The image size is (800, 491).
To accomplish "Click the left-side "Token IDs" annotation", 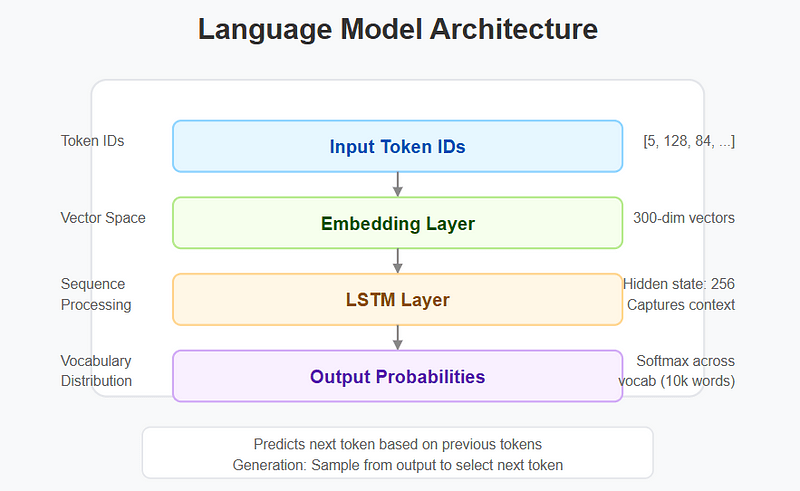I will 93,141.
